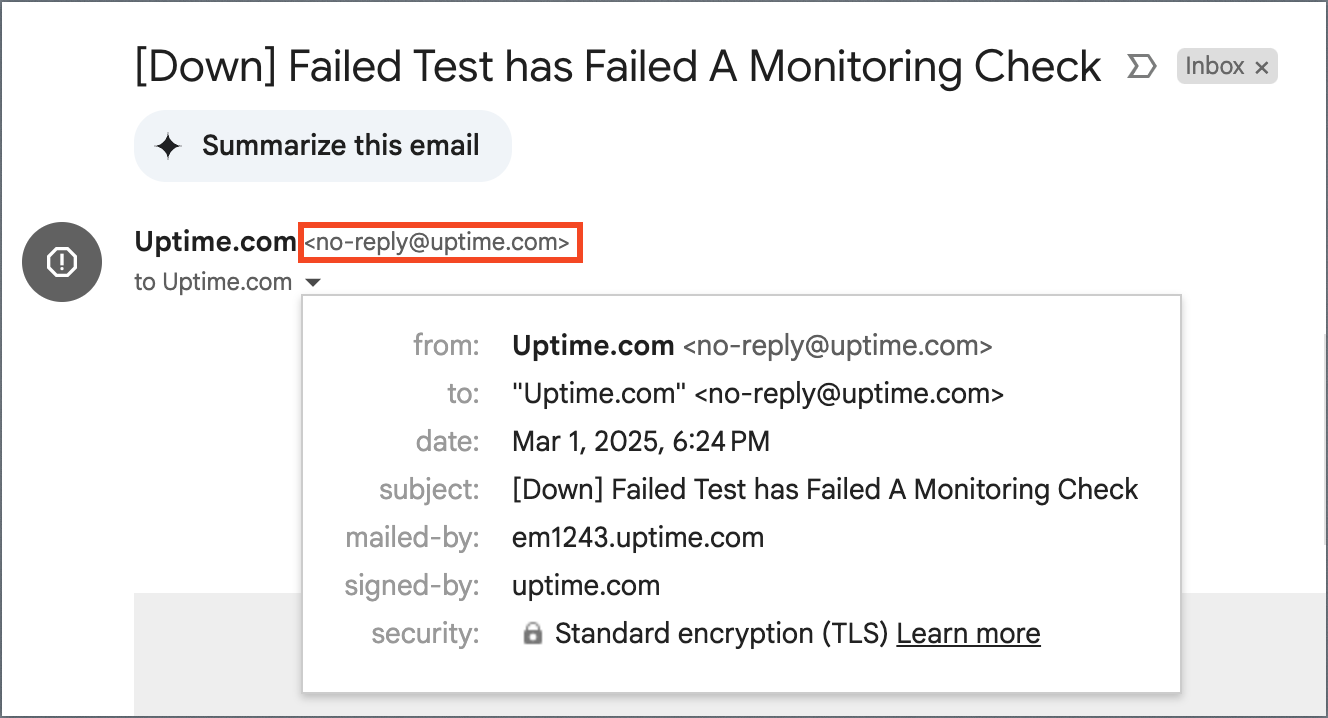
Task: Click the 'to Uptime.com' recipient line
Action: (213, 282)
